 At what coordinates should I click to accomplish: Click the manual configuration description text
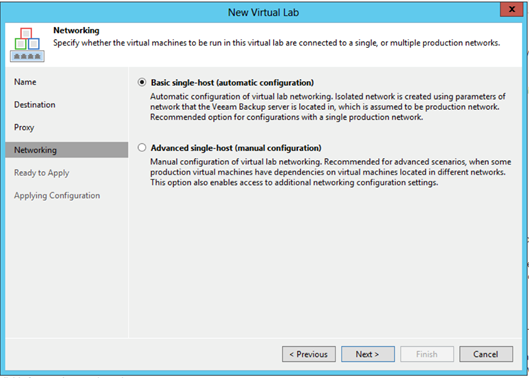[331, 172]
